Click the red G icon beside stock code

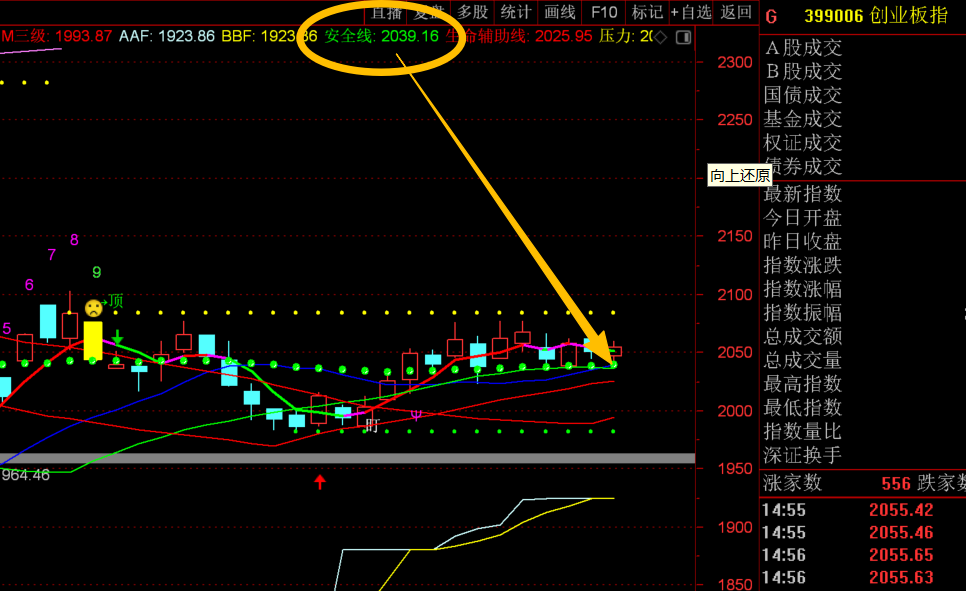pos(771,17)
